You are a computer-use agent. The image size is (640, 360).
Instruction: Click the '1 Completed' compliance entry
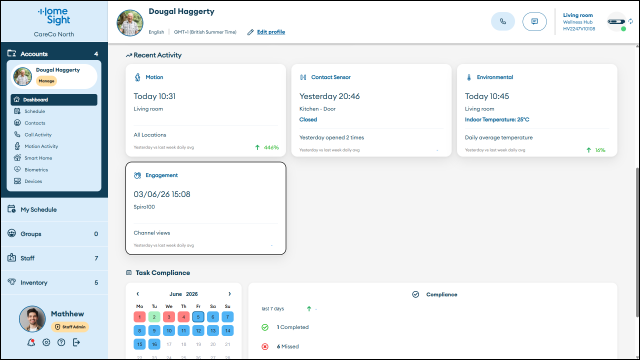pos(293,327)
